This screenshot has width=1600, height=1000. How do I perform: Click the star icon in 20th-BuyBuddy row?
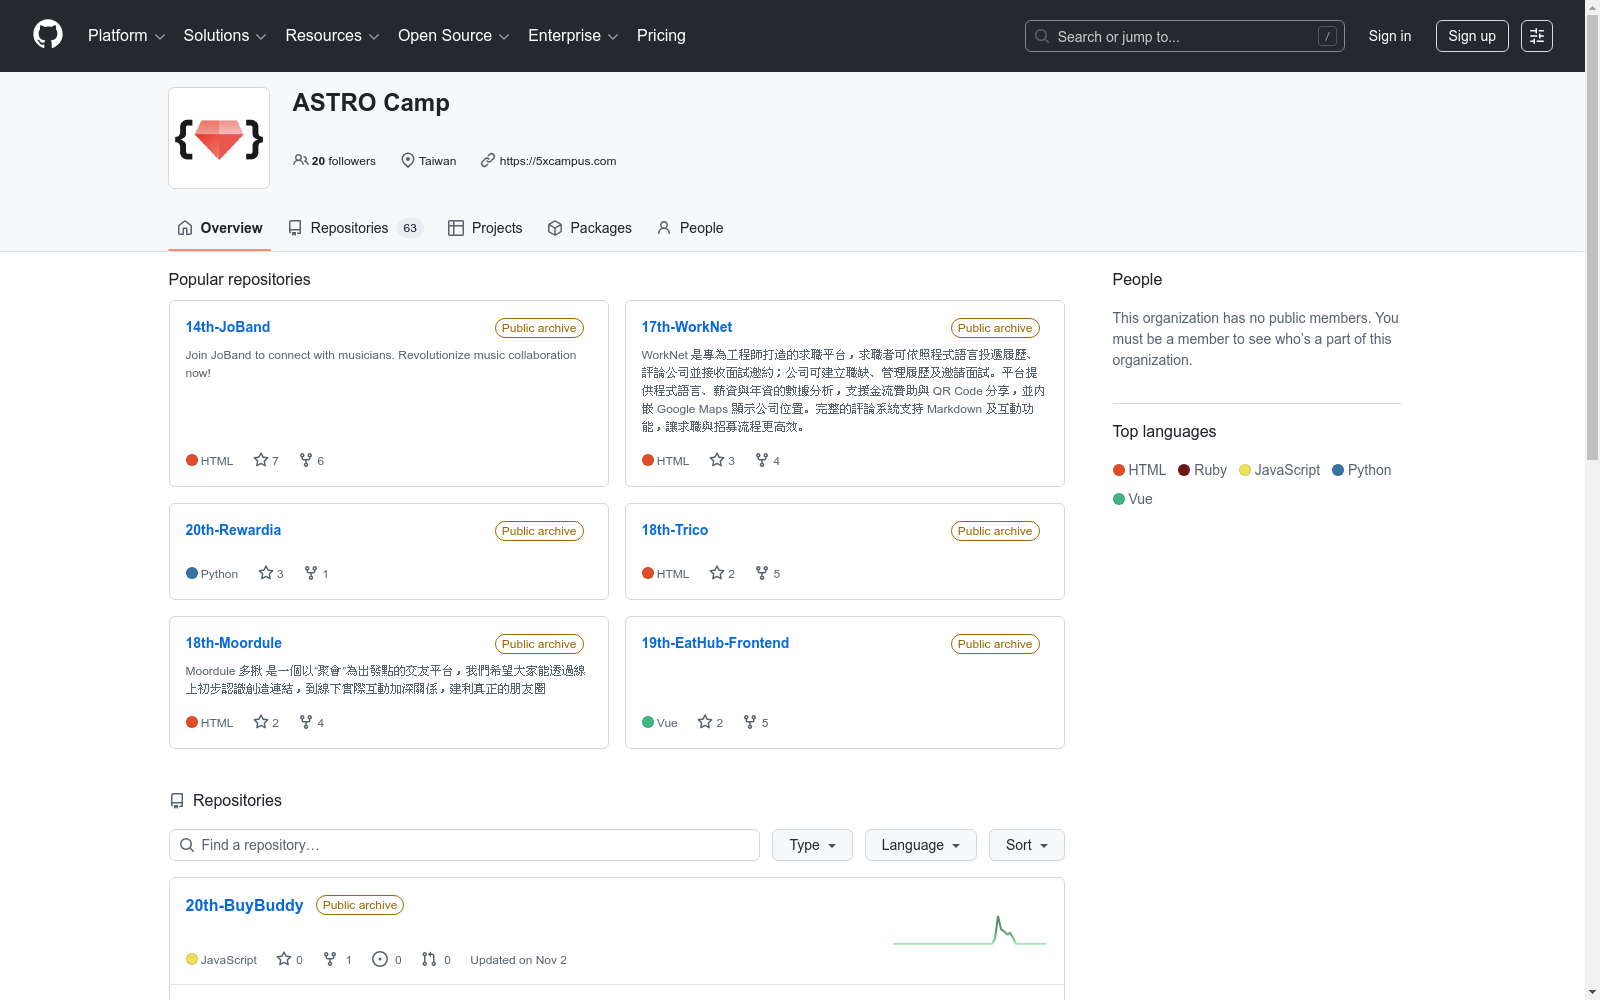click(284, 959)
